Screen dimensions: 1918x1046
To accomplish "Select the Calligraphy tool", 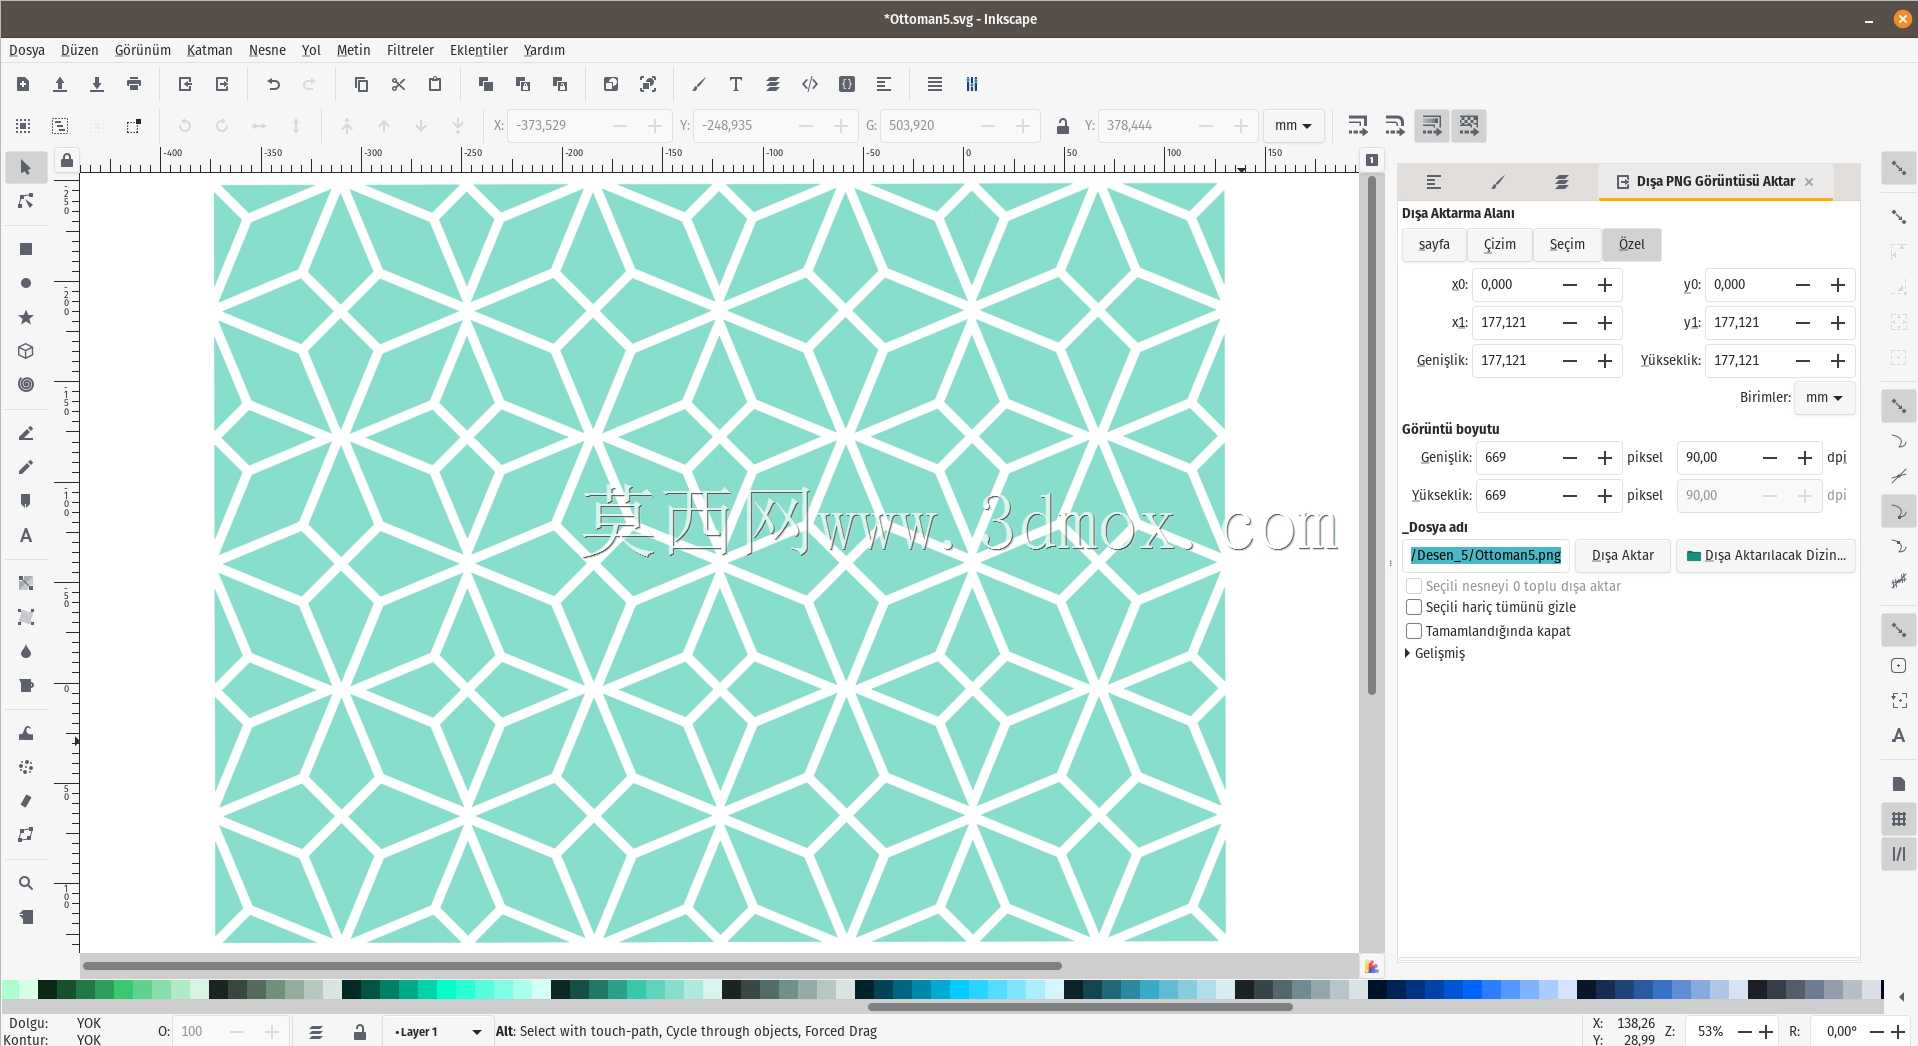I will (26, 501).
